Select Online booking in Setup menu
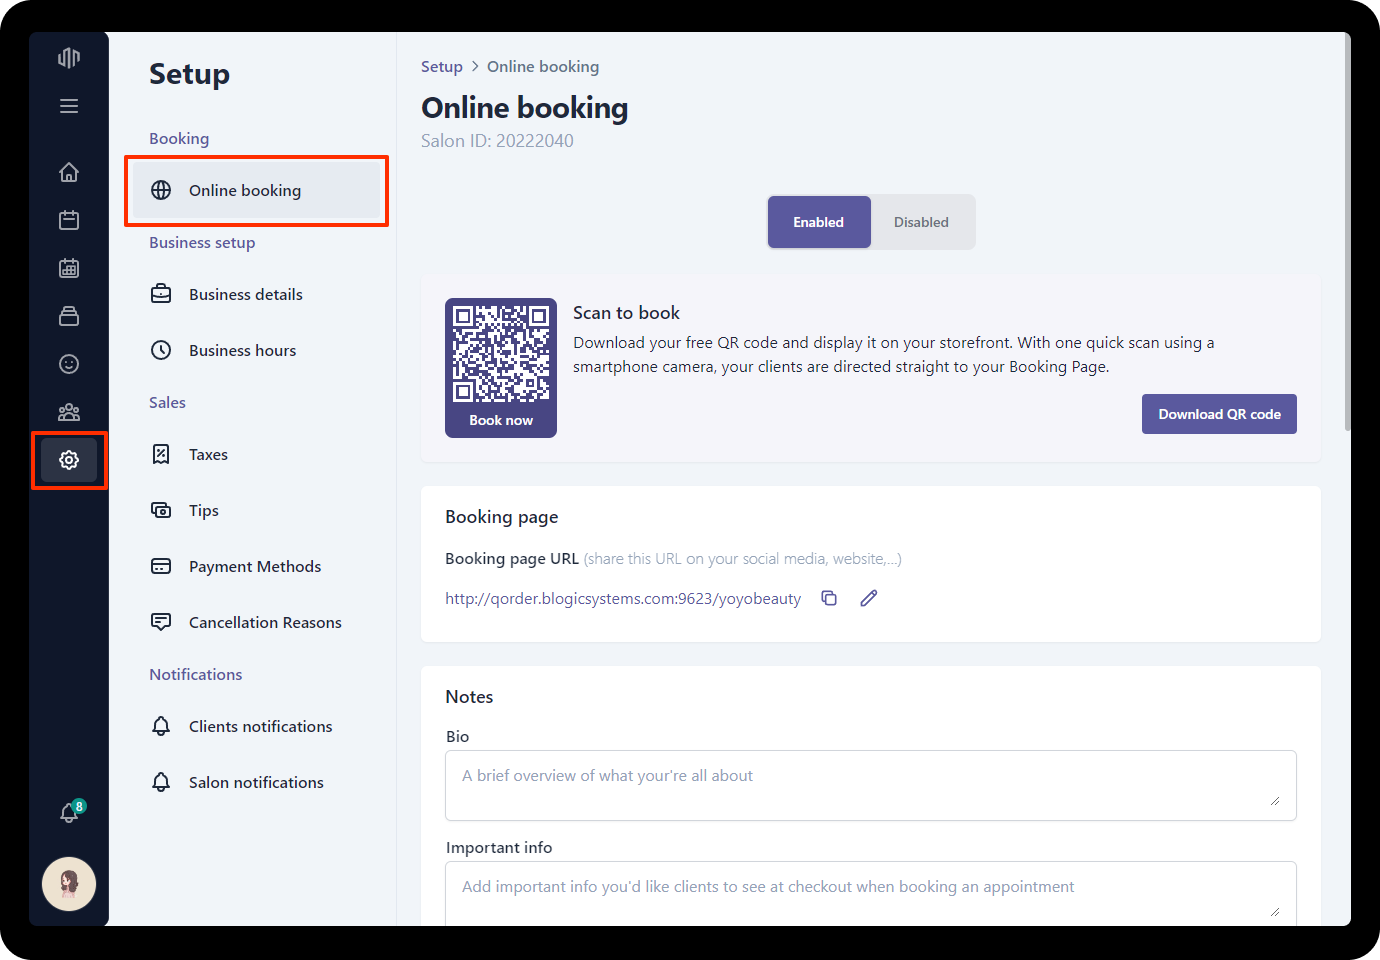 [245, 190]
